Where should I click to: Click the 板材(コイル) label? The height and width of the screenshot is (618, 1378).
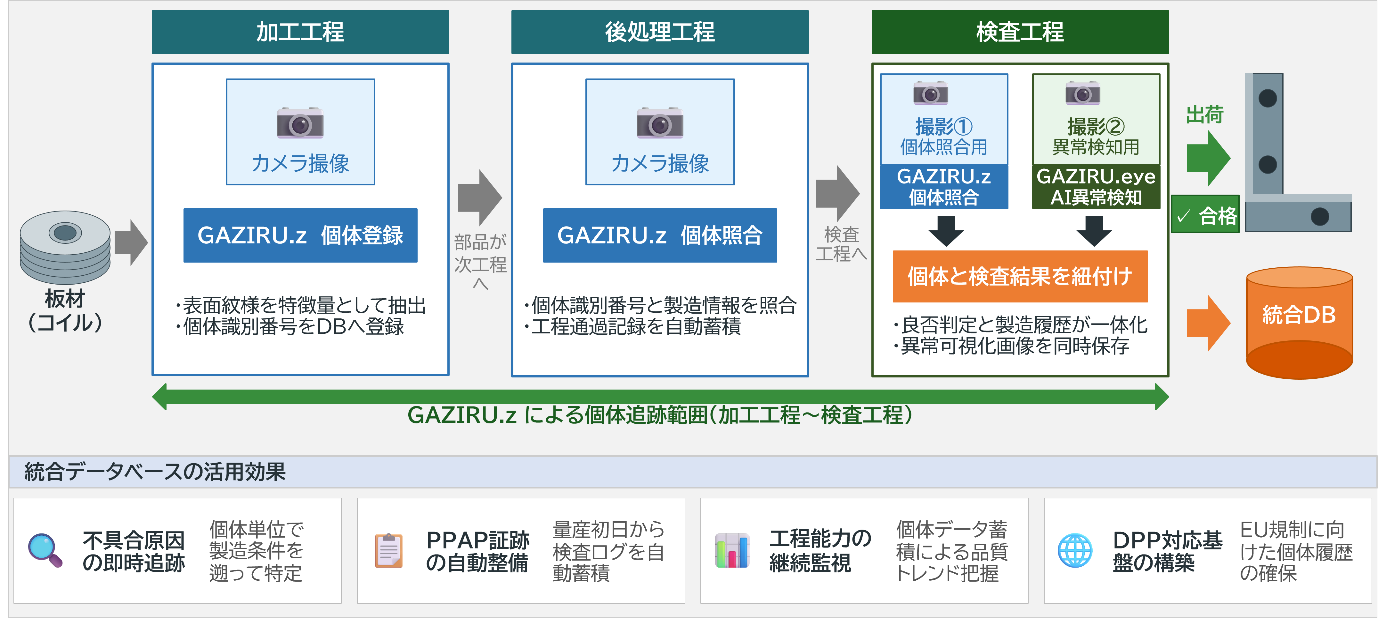click(65, 311)
